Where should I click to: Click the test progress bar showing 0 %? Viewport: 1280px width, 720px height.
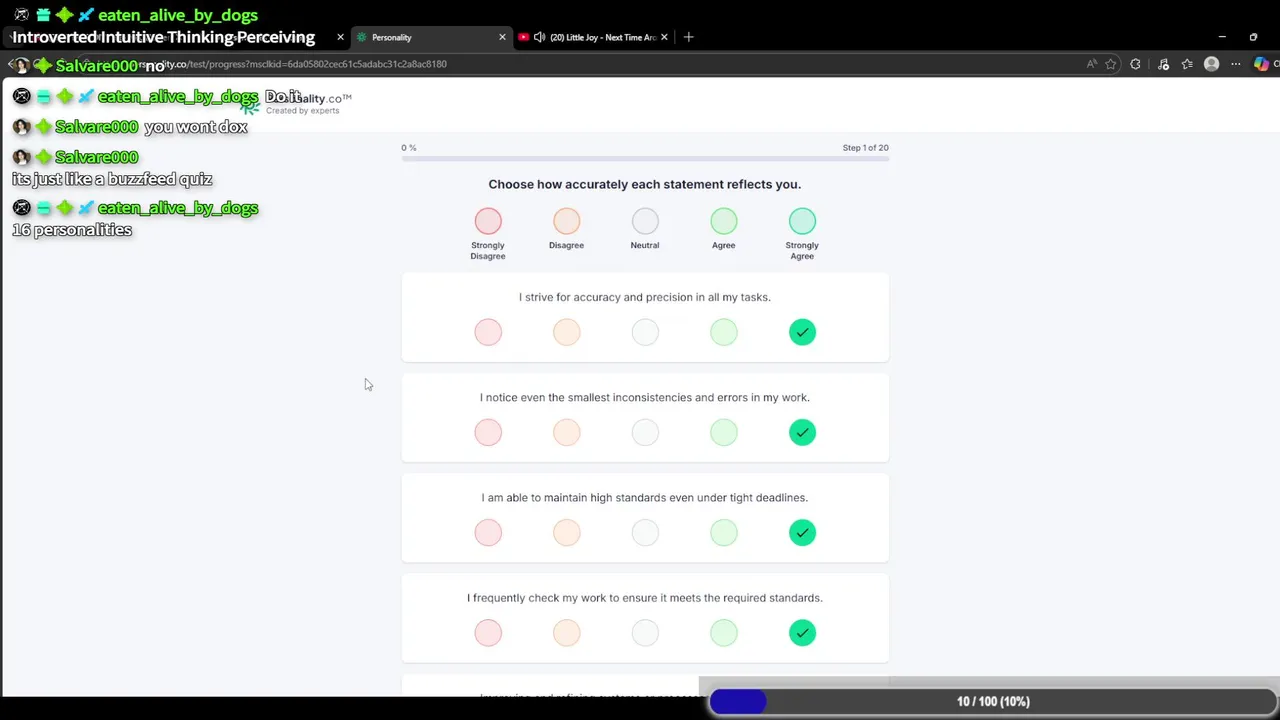coord(645,158)
